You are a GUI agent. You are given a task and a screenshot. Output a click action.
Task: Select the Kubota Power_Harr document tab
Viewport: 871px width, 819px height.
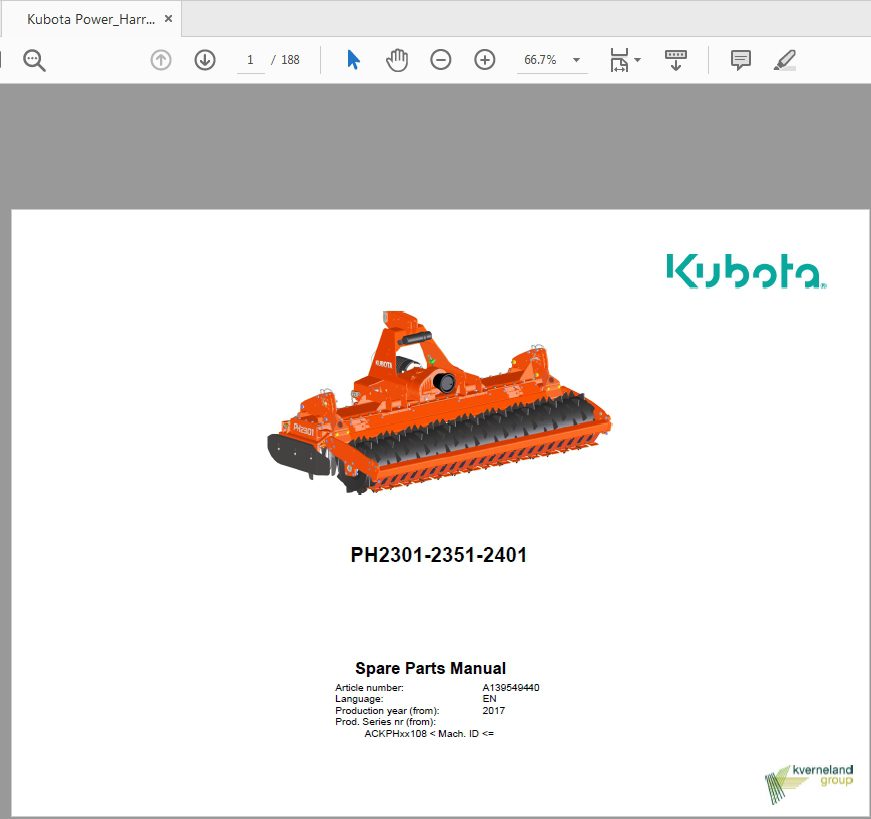click(91, 19)
